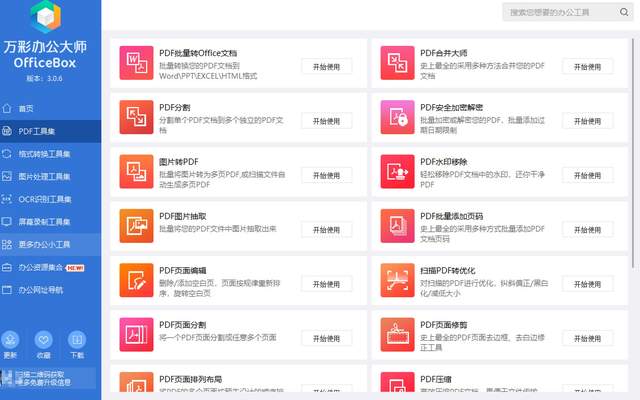Click 开始使用 for PDF页面编辑

coord(327,284)
